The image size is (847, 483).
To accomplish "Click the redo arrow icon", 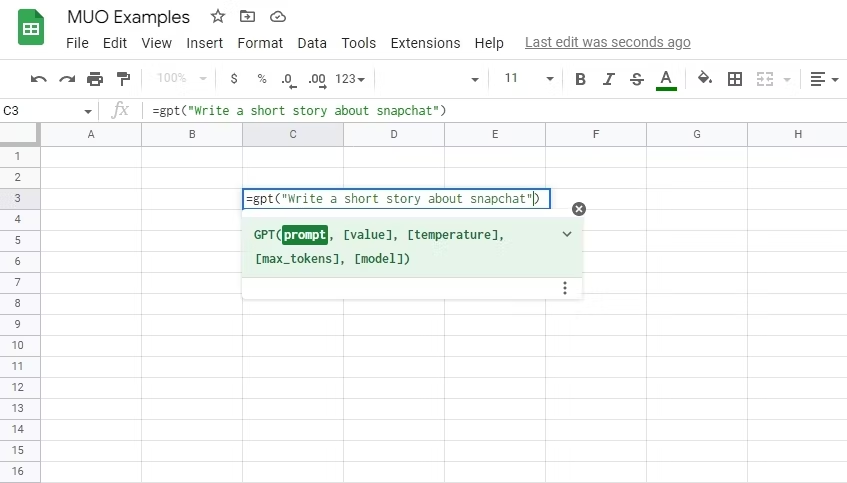I will 67,79.
